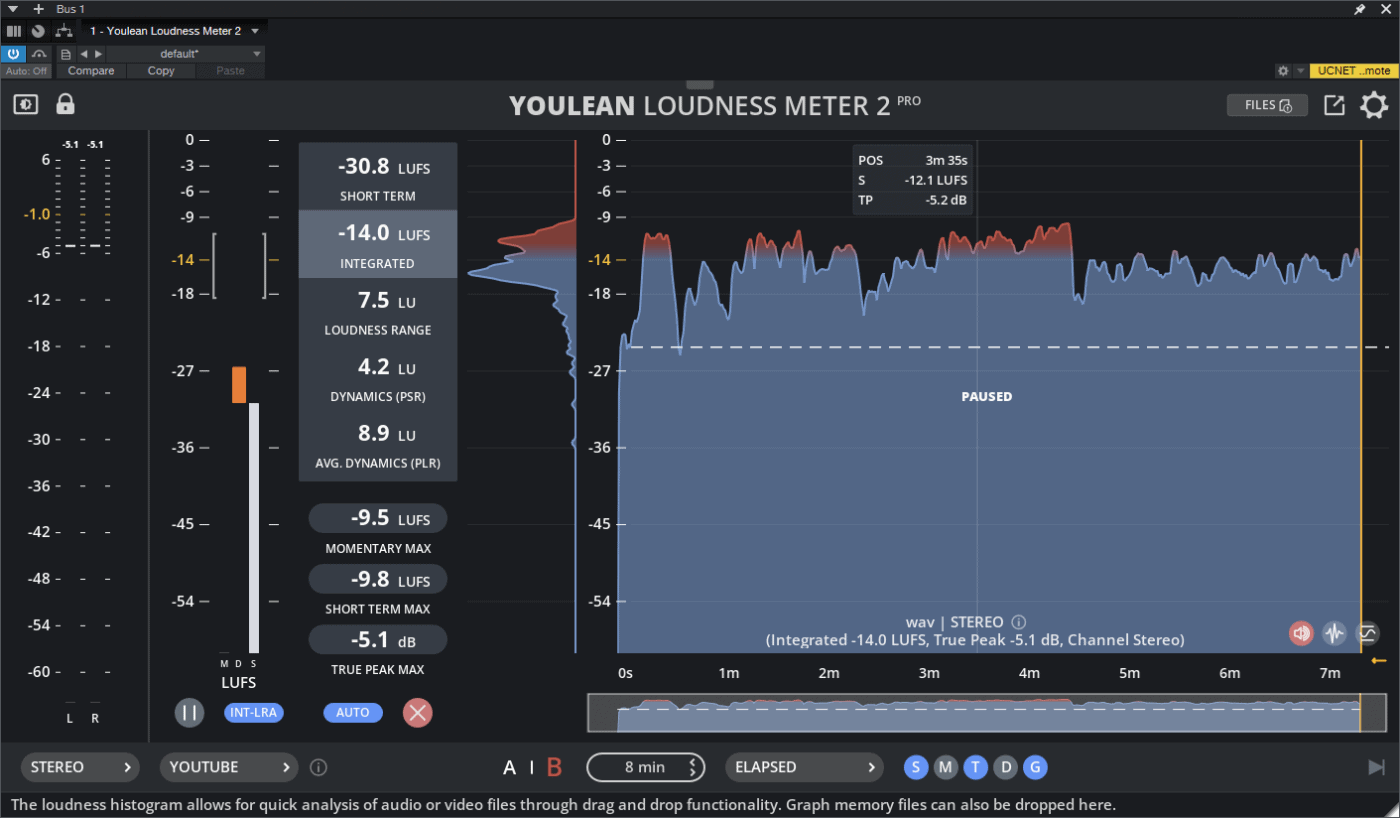This screenshot has height=818, width=1400.
Task: Expand the triangle menu before Bus 1
Action: tap(12, 8)
